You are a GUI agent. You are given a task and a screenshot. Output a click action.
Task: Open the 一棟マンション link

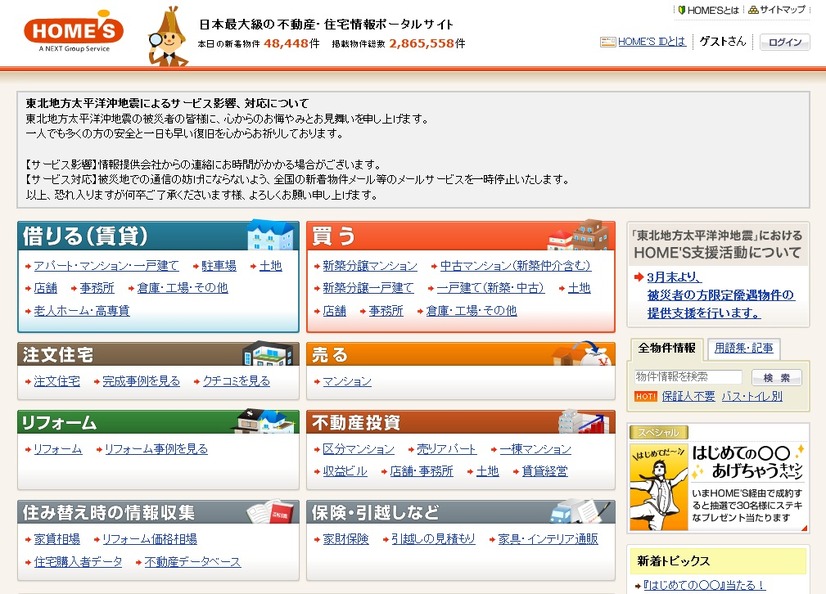coord(535,449)
